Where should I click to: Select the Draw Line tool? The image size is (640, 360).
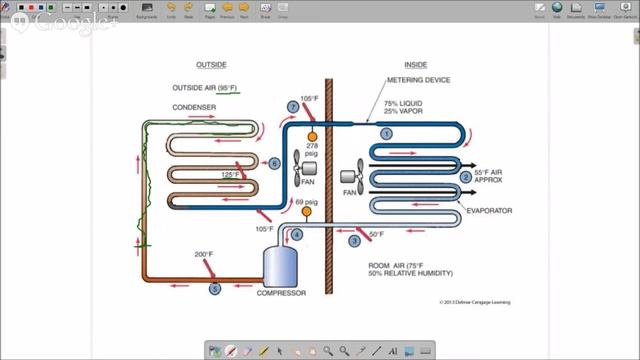(x=376, y=351)
